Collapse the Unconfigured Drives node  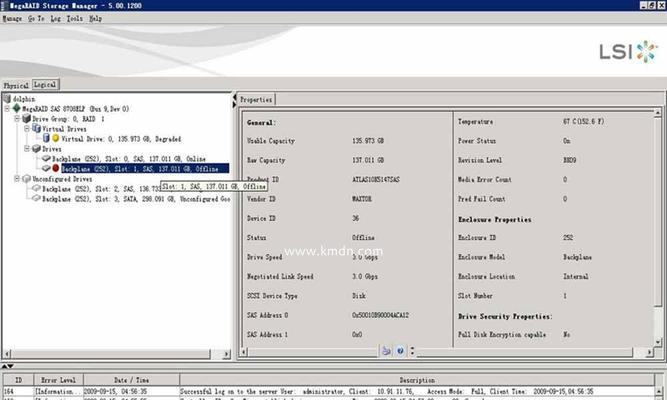[17, 178]
